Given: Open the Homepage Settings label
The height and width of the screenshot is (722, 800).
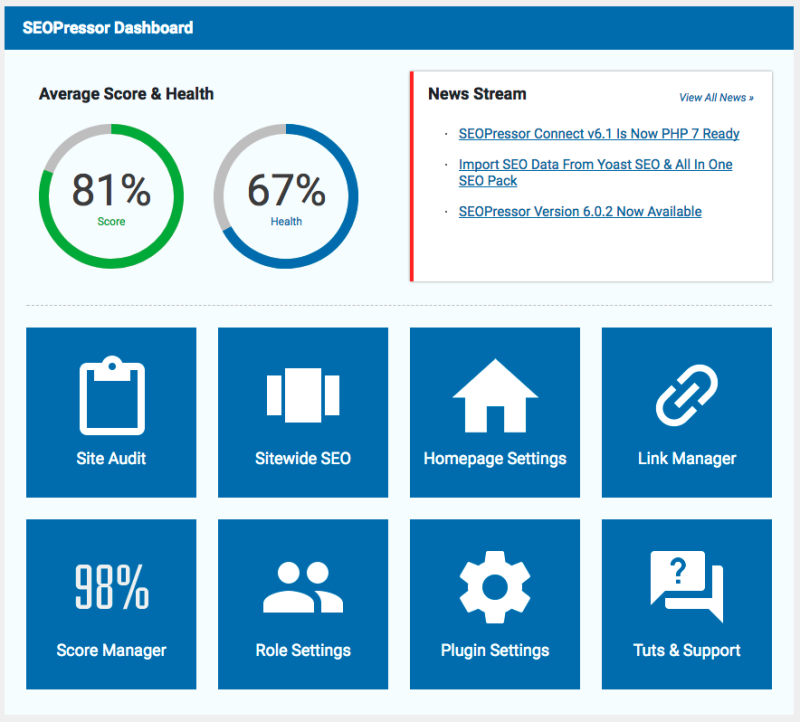Looking at the screenshot, I should [495, 459].
